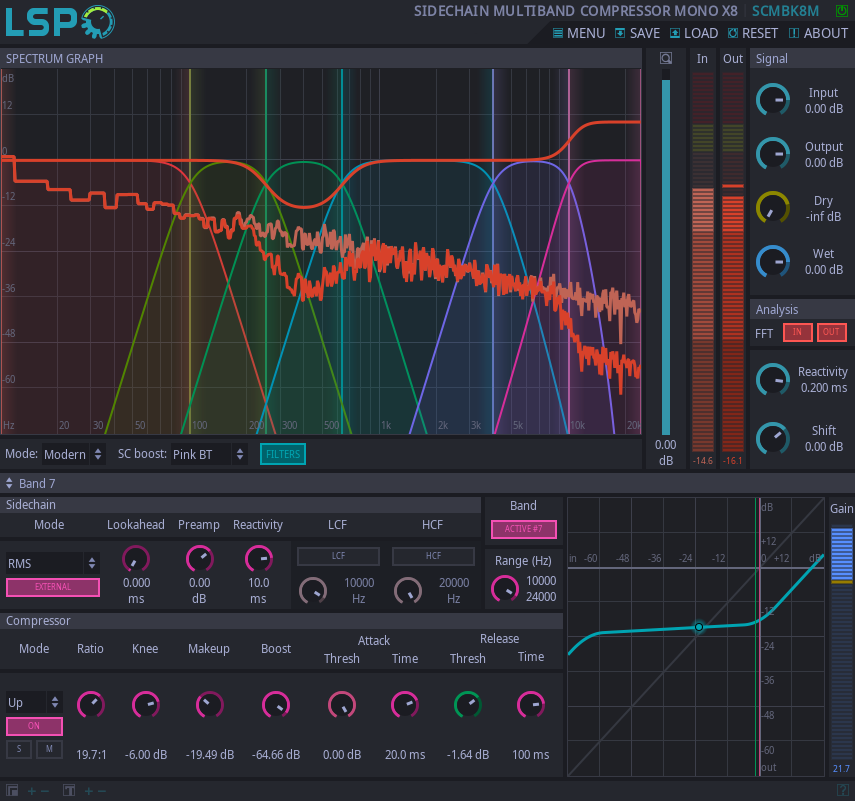Click the -19.49 dB makeup value

(x=210, y=755)
